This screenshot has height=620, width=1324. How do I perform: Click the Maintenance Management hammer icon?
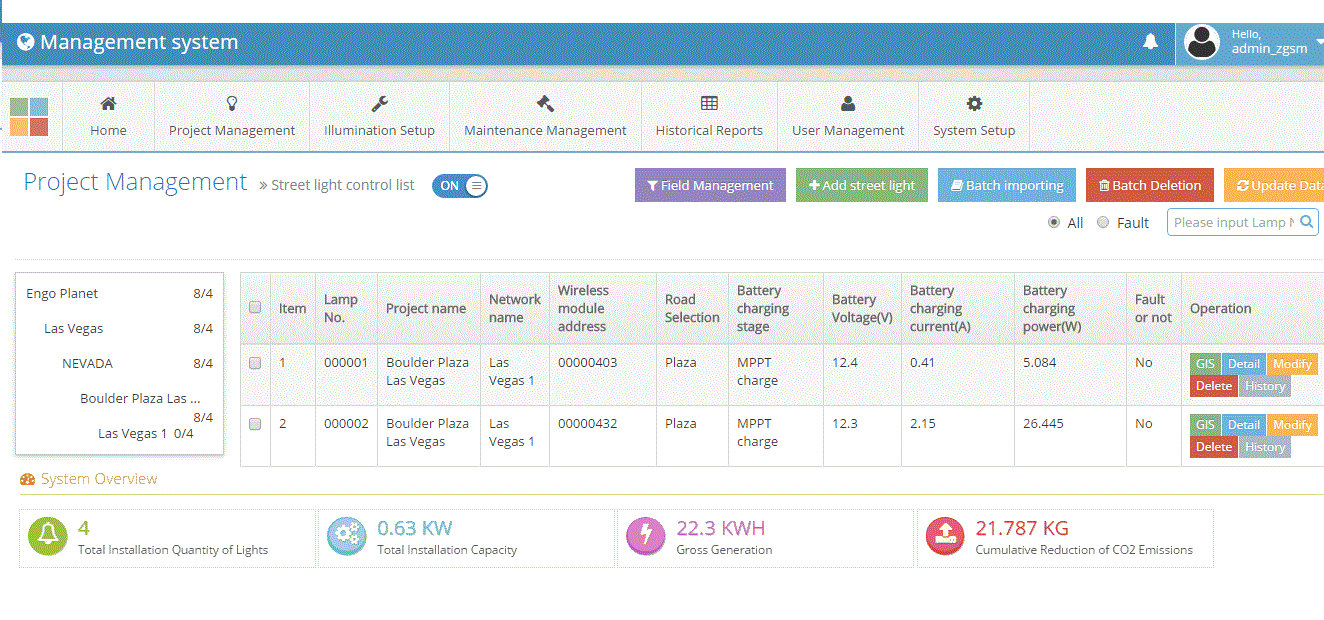click(x=545, y=103)
